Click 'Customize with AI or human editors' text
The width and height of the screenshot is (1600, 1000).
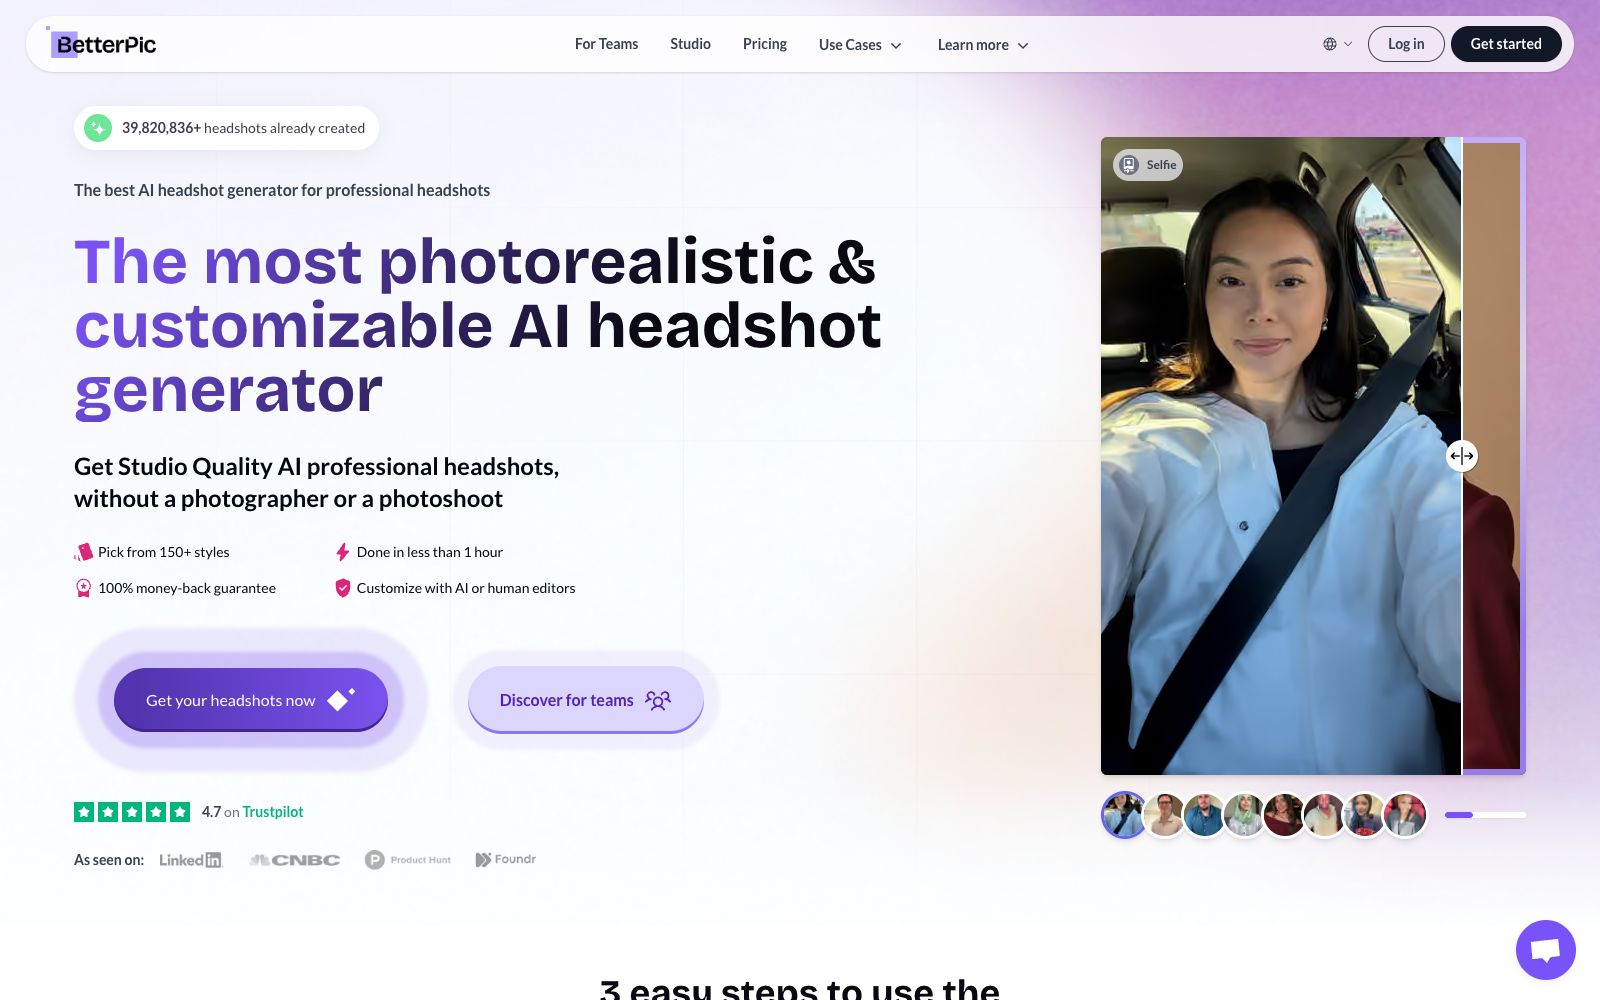click(466, 588)
